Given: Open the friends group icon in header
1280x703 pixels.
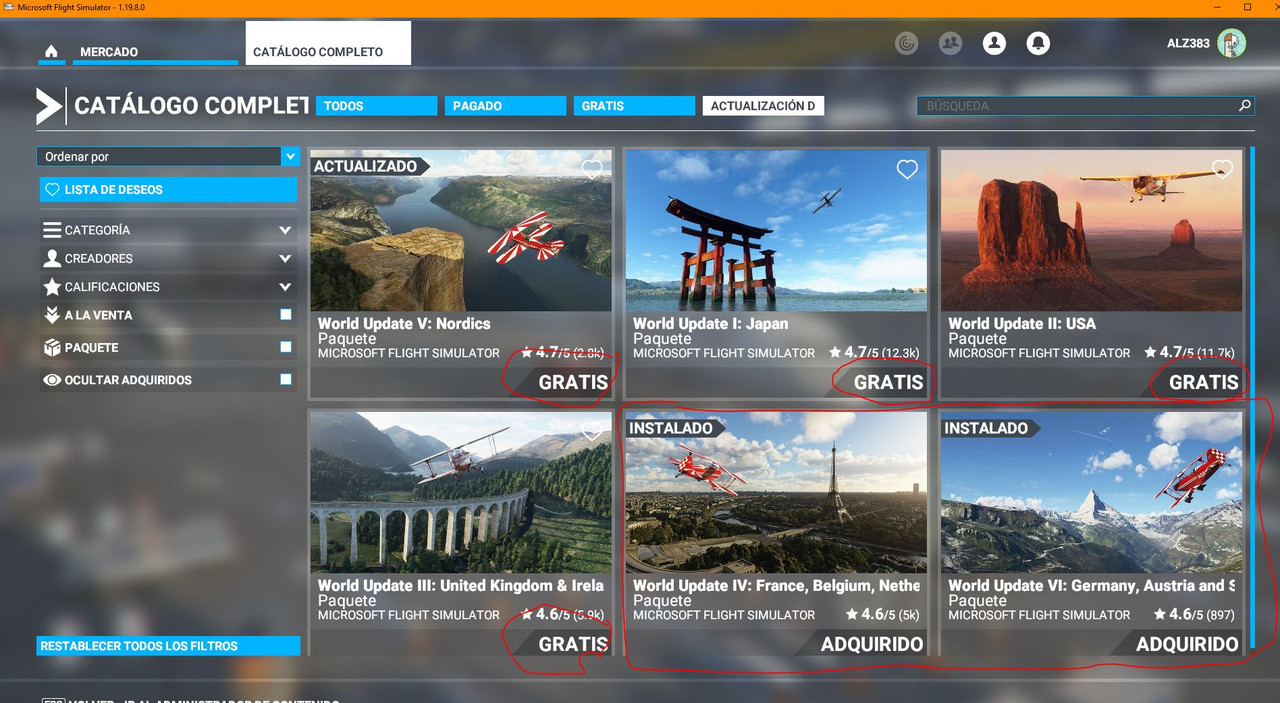Looking at the screenshot, I should click(x=950, y=44).
